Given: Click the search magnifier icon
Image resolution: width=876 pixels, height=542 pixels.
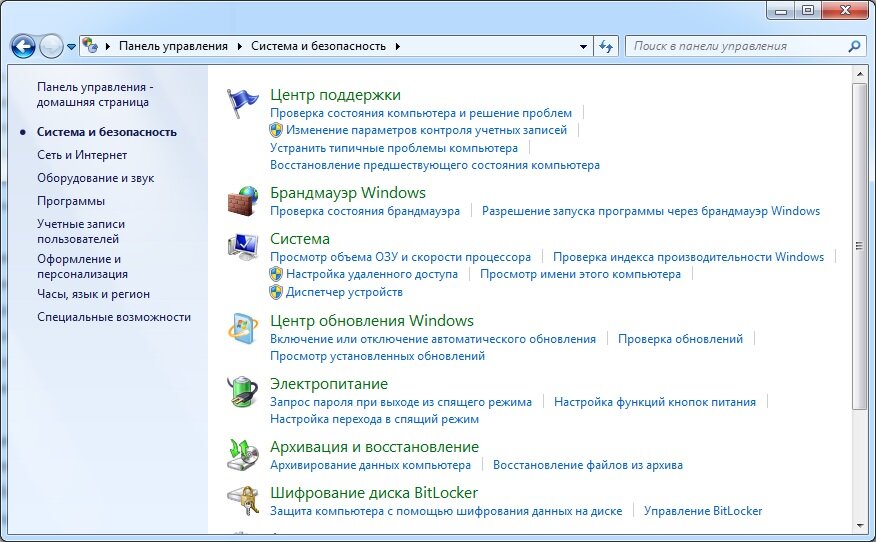Looking at the screenshot, I should 854,46.
